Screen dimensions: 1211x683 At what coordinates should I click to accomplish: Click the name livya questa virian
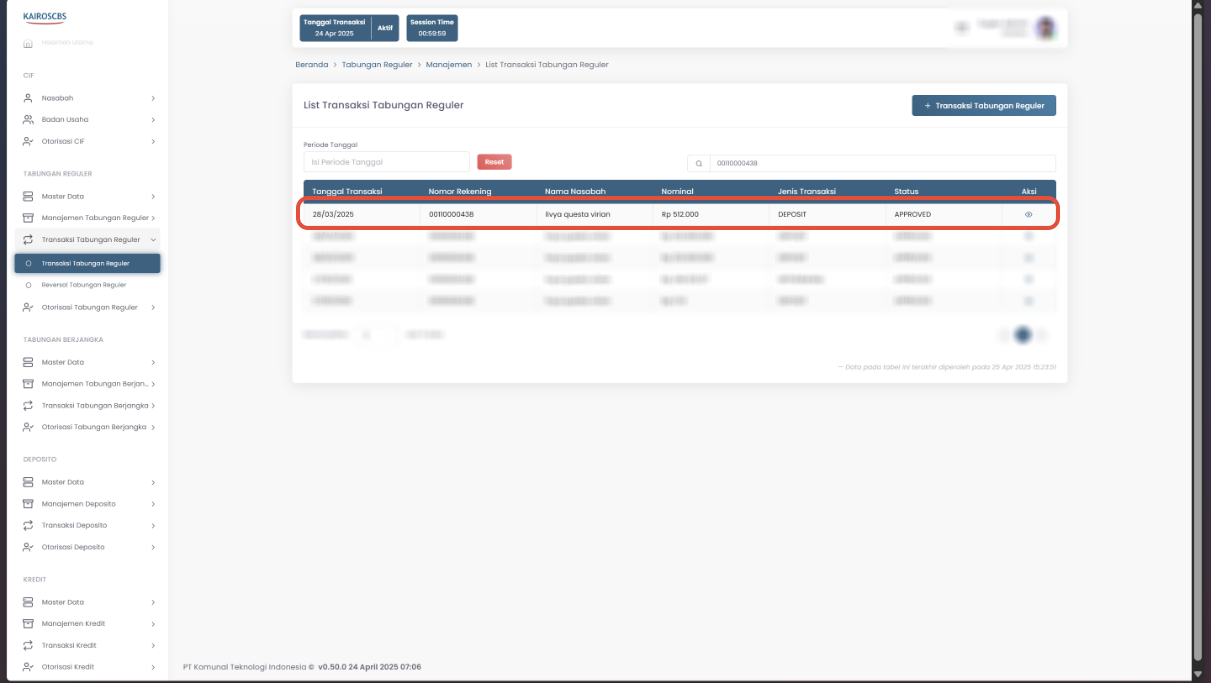(x=578, y=214)
